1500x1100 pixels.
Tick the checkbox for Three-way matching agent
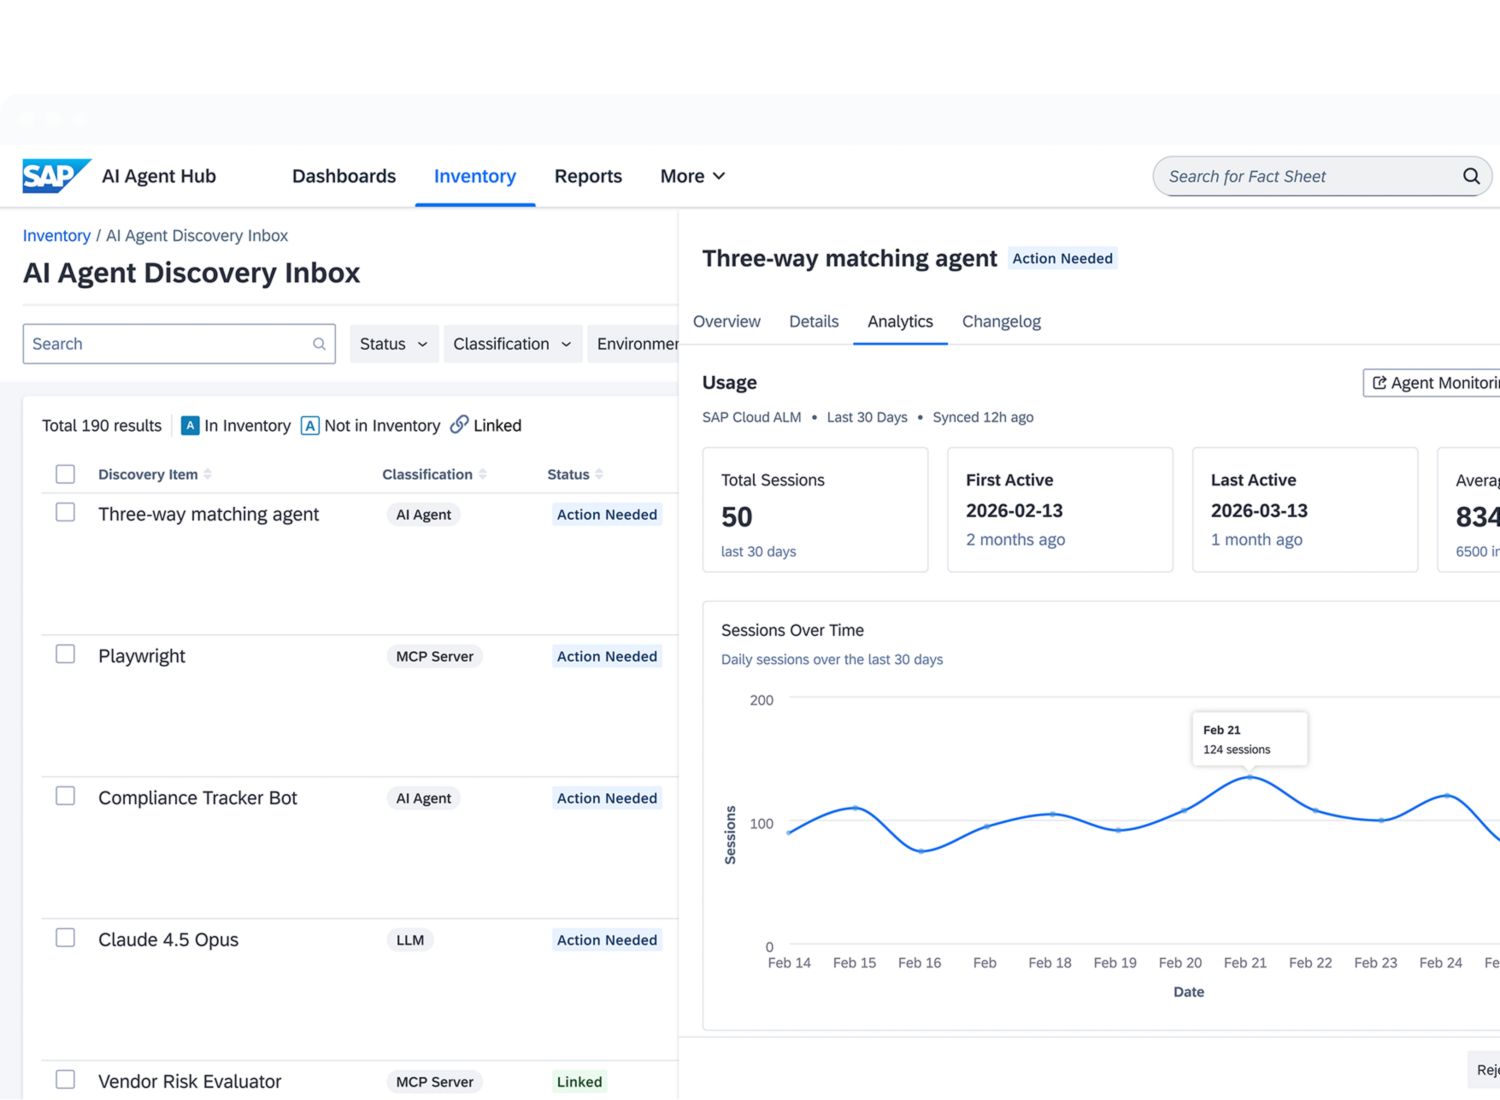pyautogui.click(x=65, y=512)
